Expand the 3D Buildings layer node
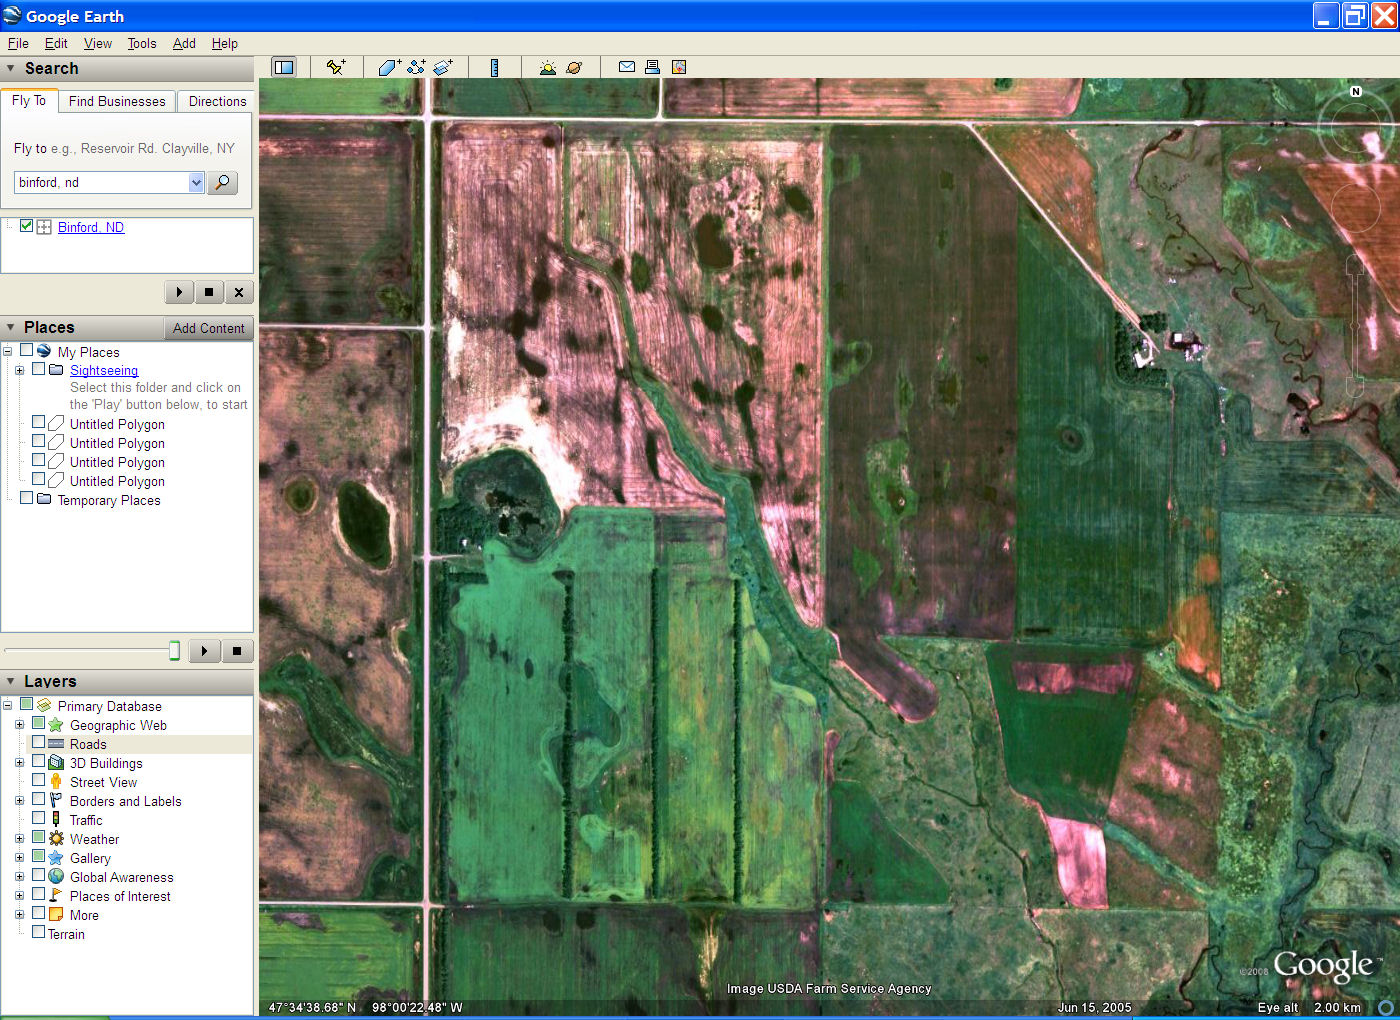 tap(19, 763)
